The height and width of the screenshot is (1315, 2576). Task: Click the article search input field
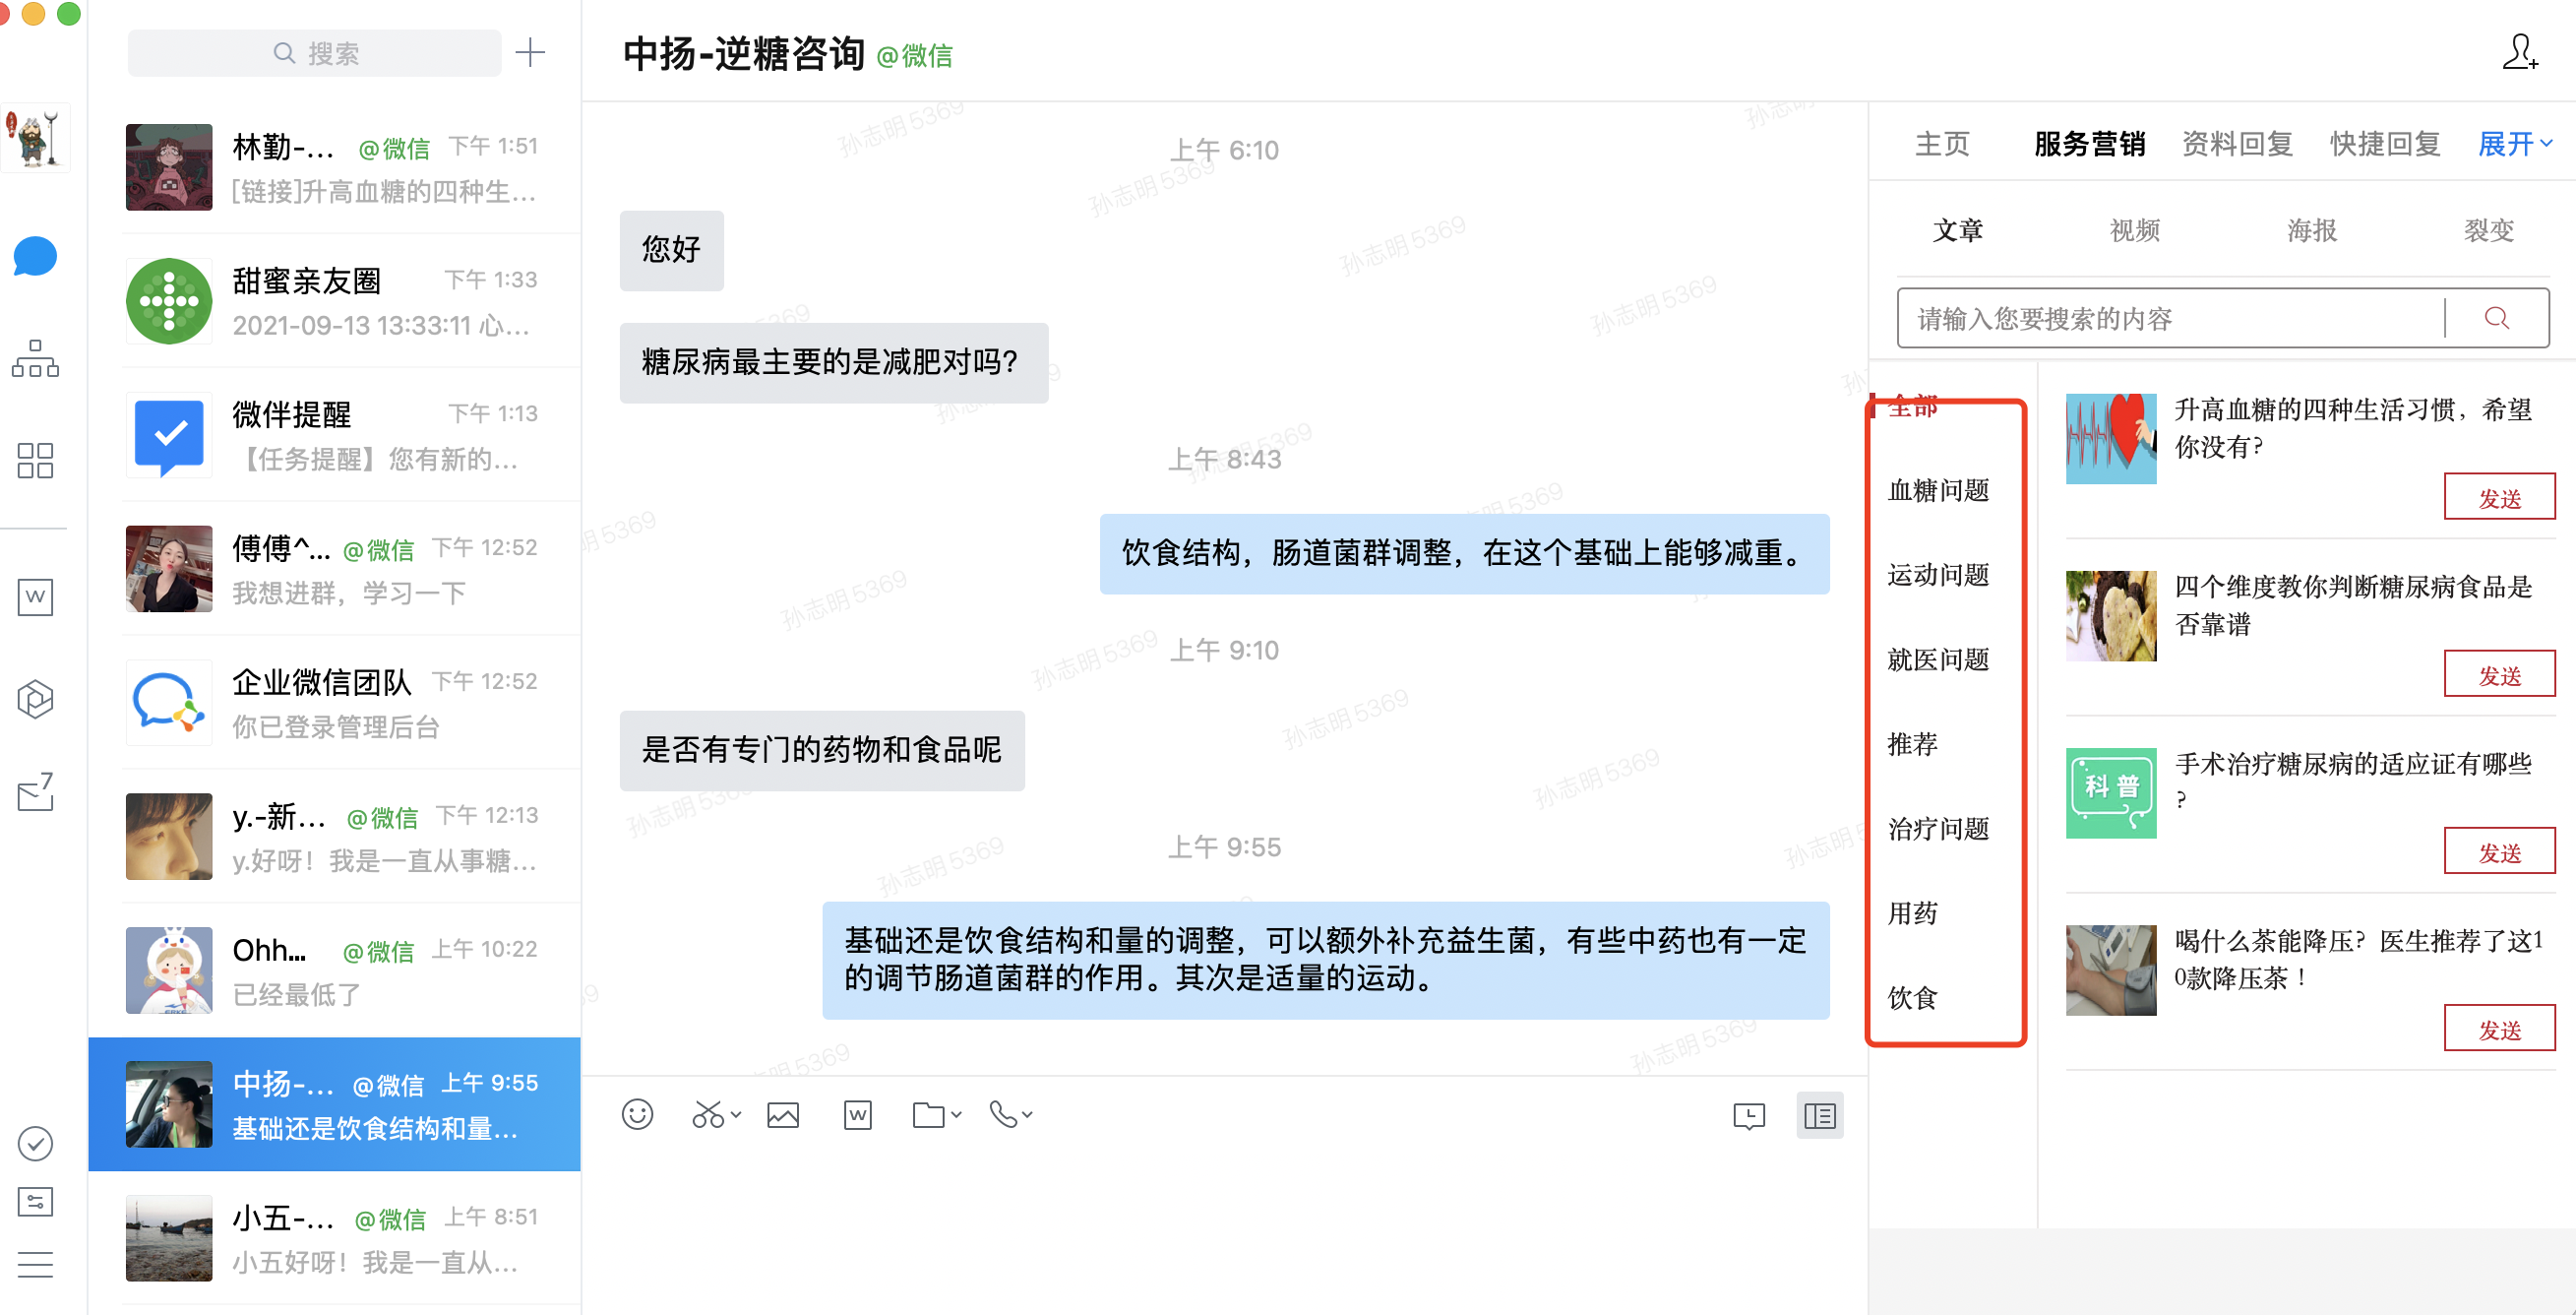2170,318
